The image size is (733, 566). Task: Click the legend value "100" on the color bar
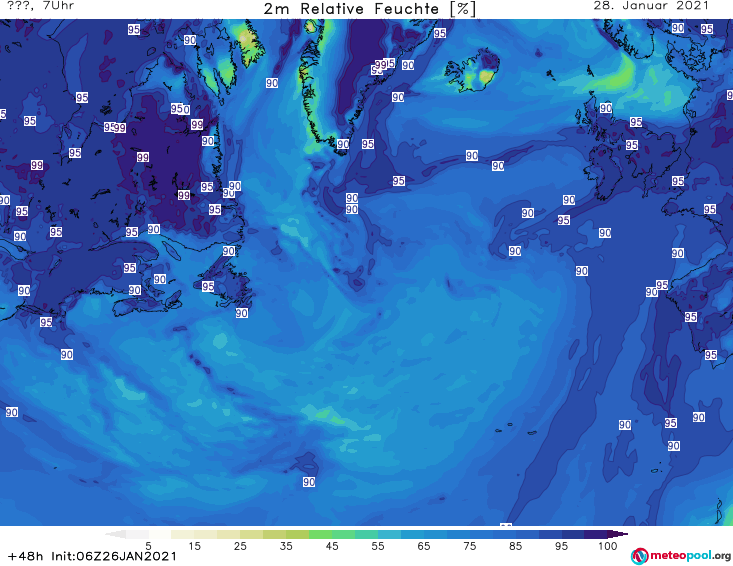tap(608, 546)
